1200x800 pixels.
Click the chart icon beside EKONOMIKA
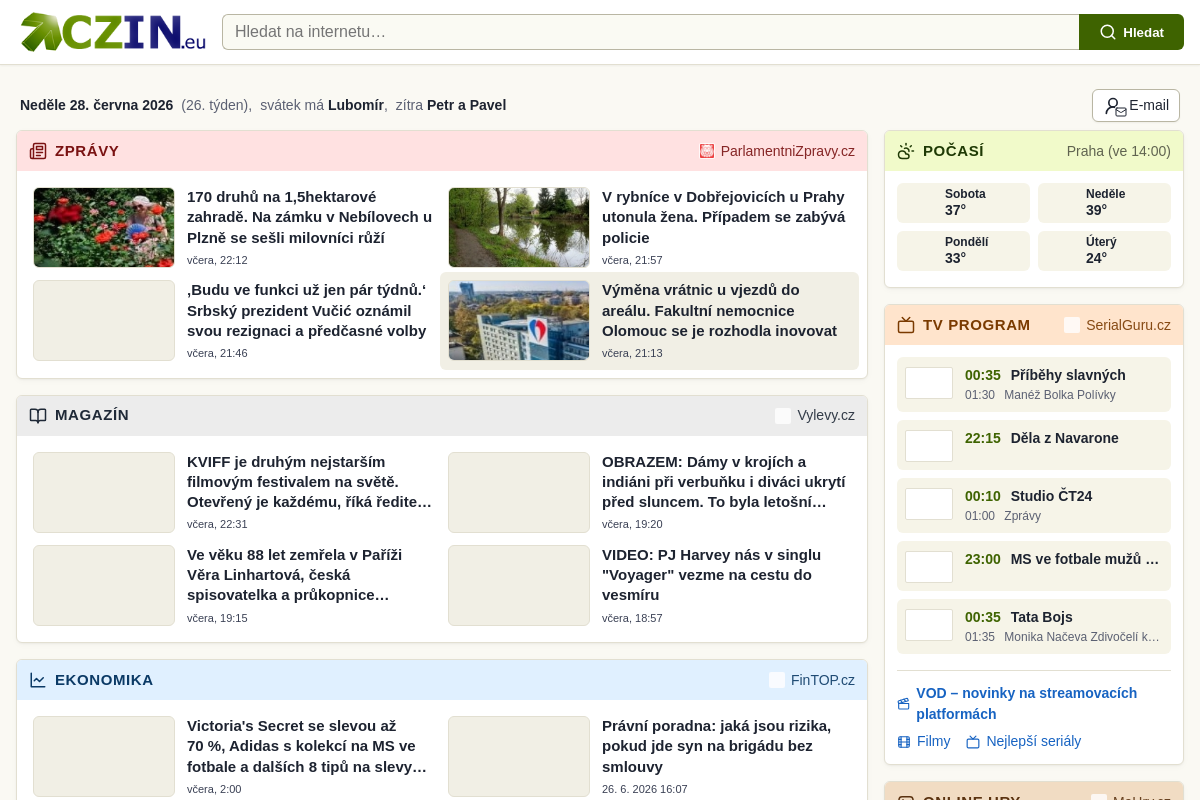[x=38, y=680]
